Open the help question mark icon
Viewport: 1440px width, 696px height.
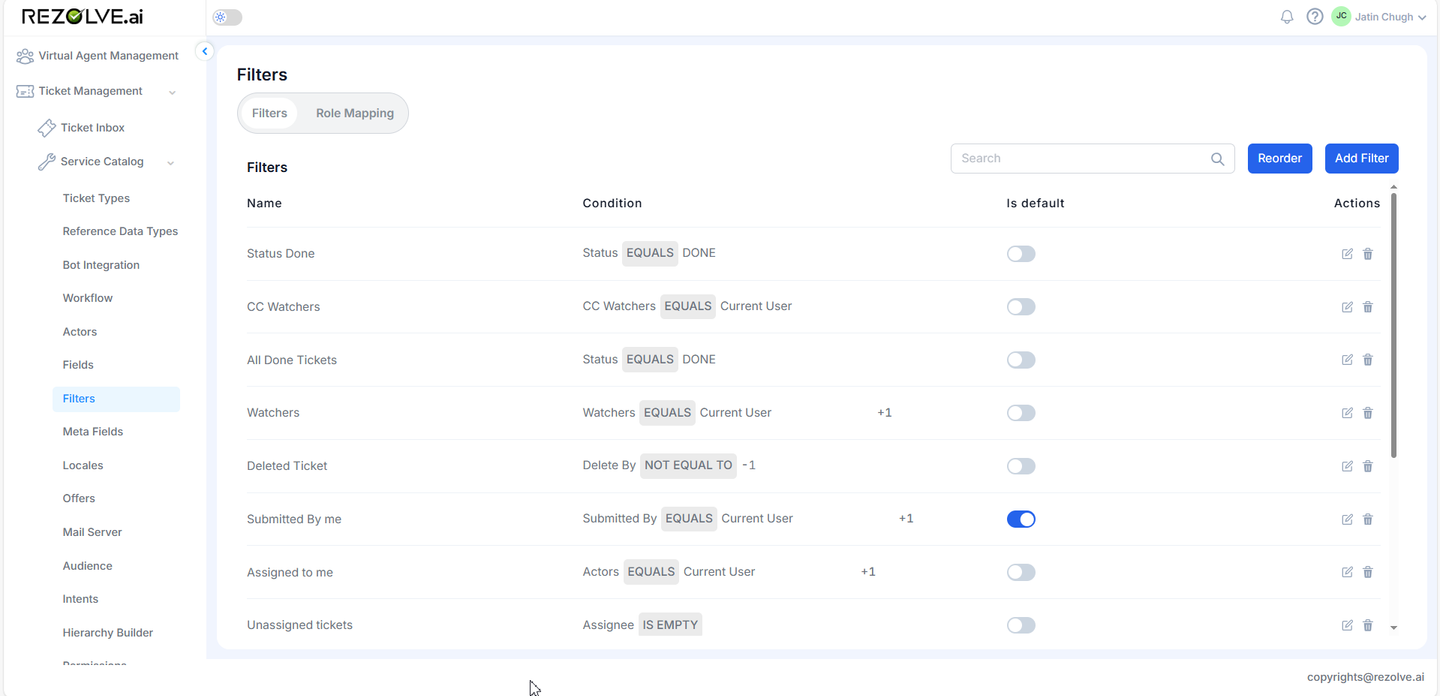click(1315, 17)
